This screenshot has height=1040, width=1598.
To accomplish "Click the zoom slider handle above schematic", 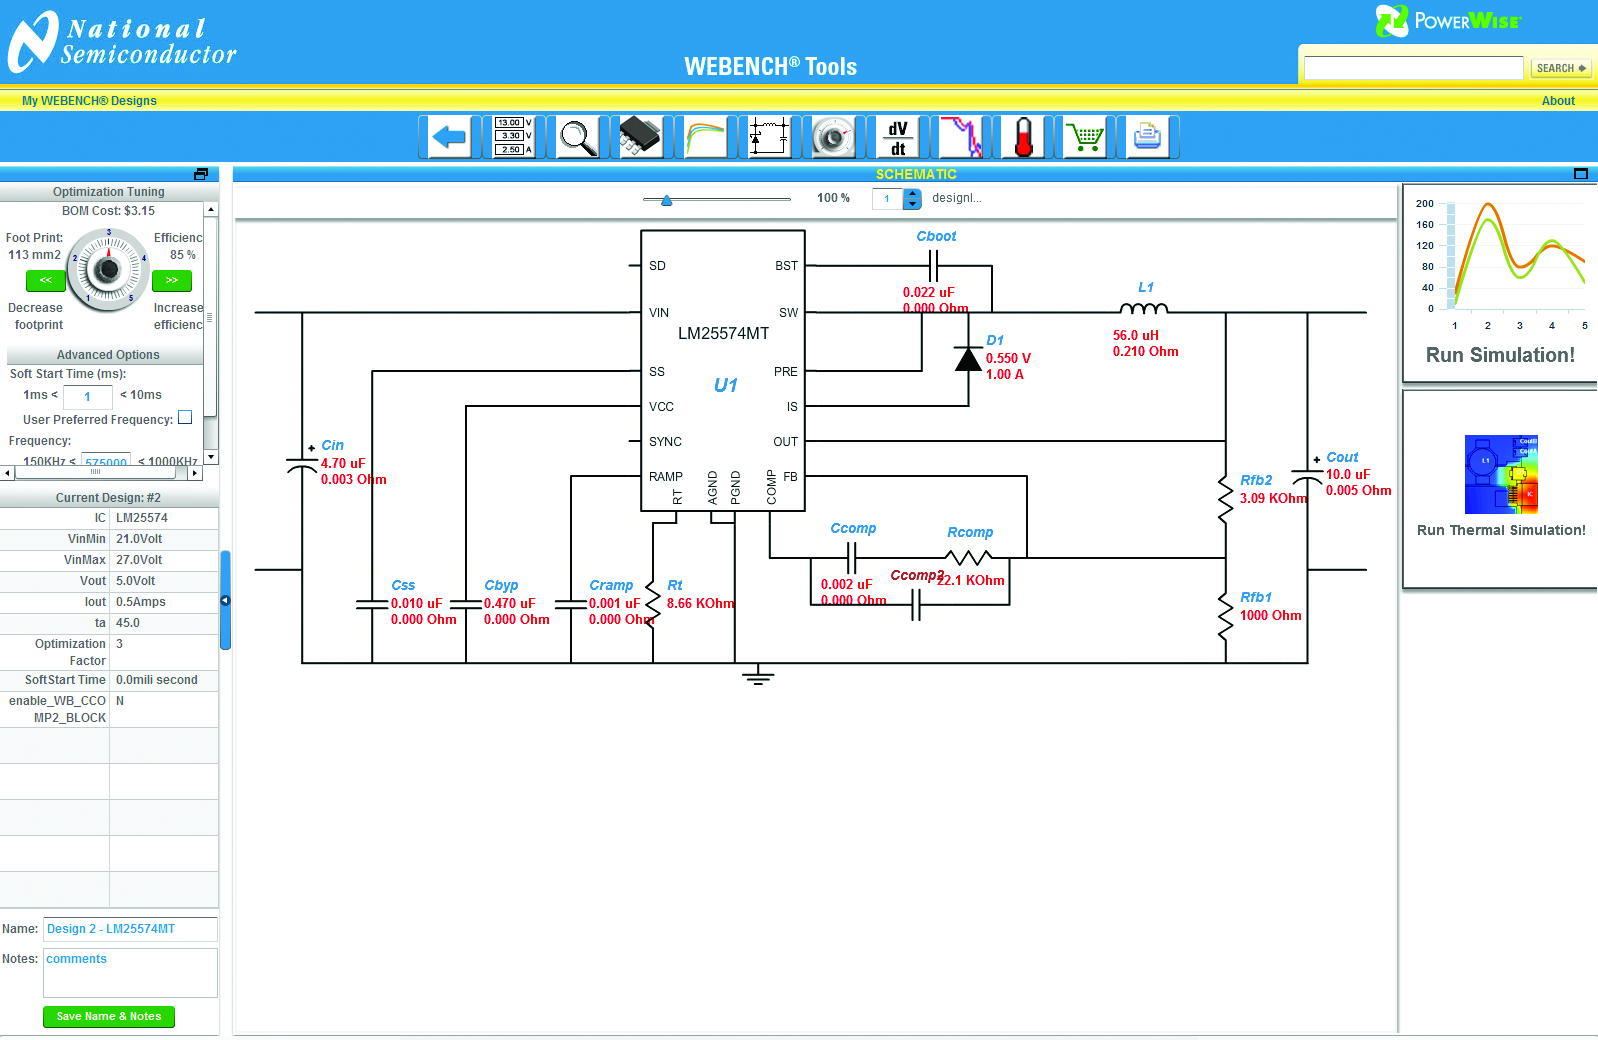I will coord(667,200).
